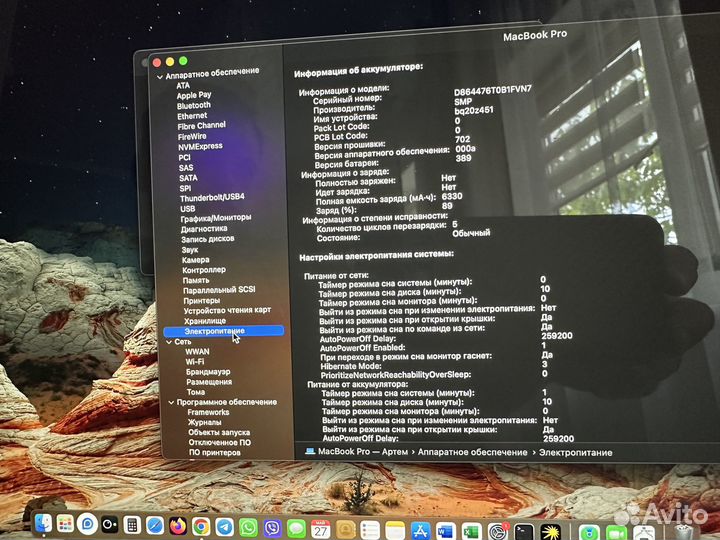Select Устройство чтения карт in the sidebar
This screenshot has width=720, height=540.
point(227,311)
